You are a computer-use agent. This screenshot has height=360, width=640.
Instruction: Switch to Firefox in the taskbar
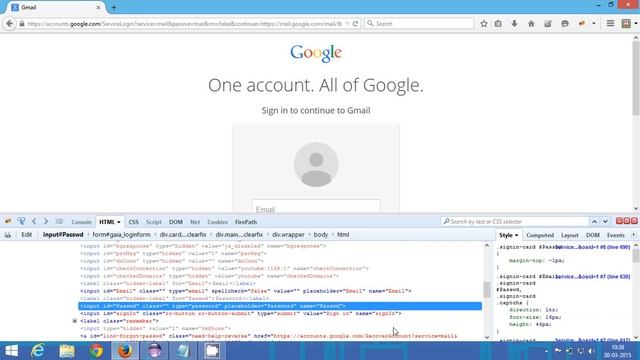pyautogui.click(x=125, y=351)
